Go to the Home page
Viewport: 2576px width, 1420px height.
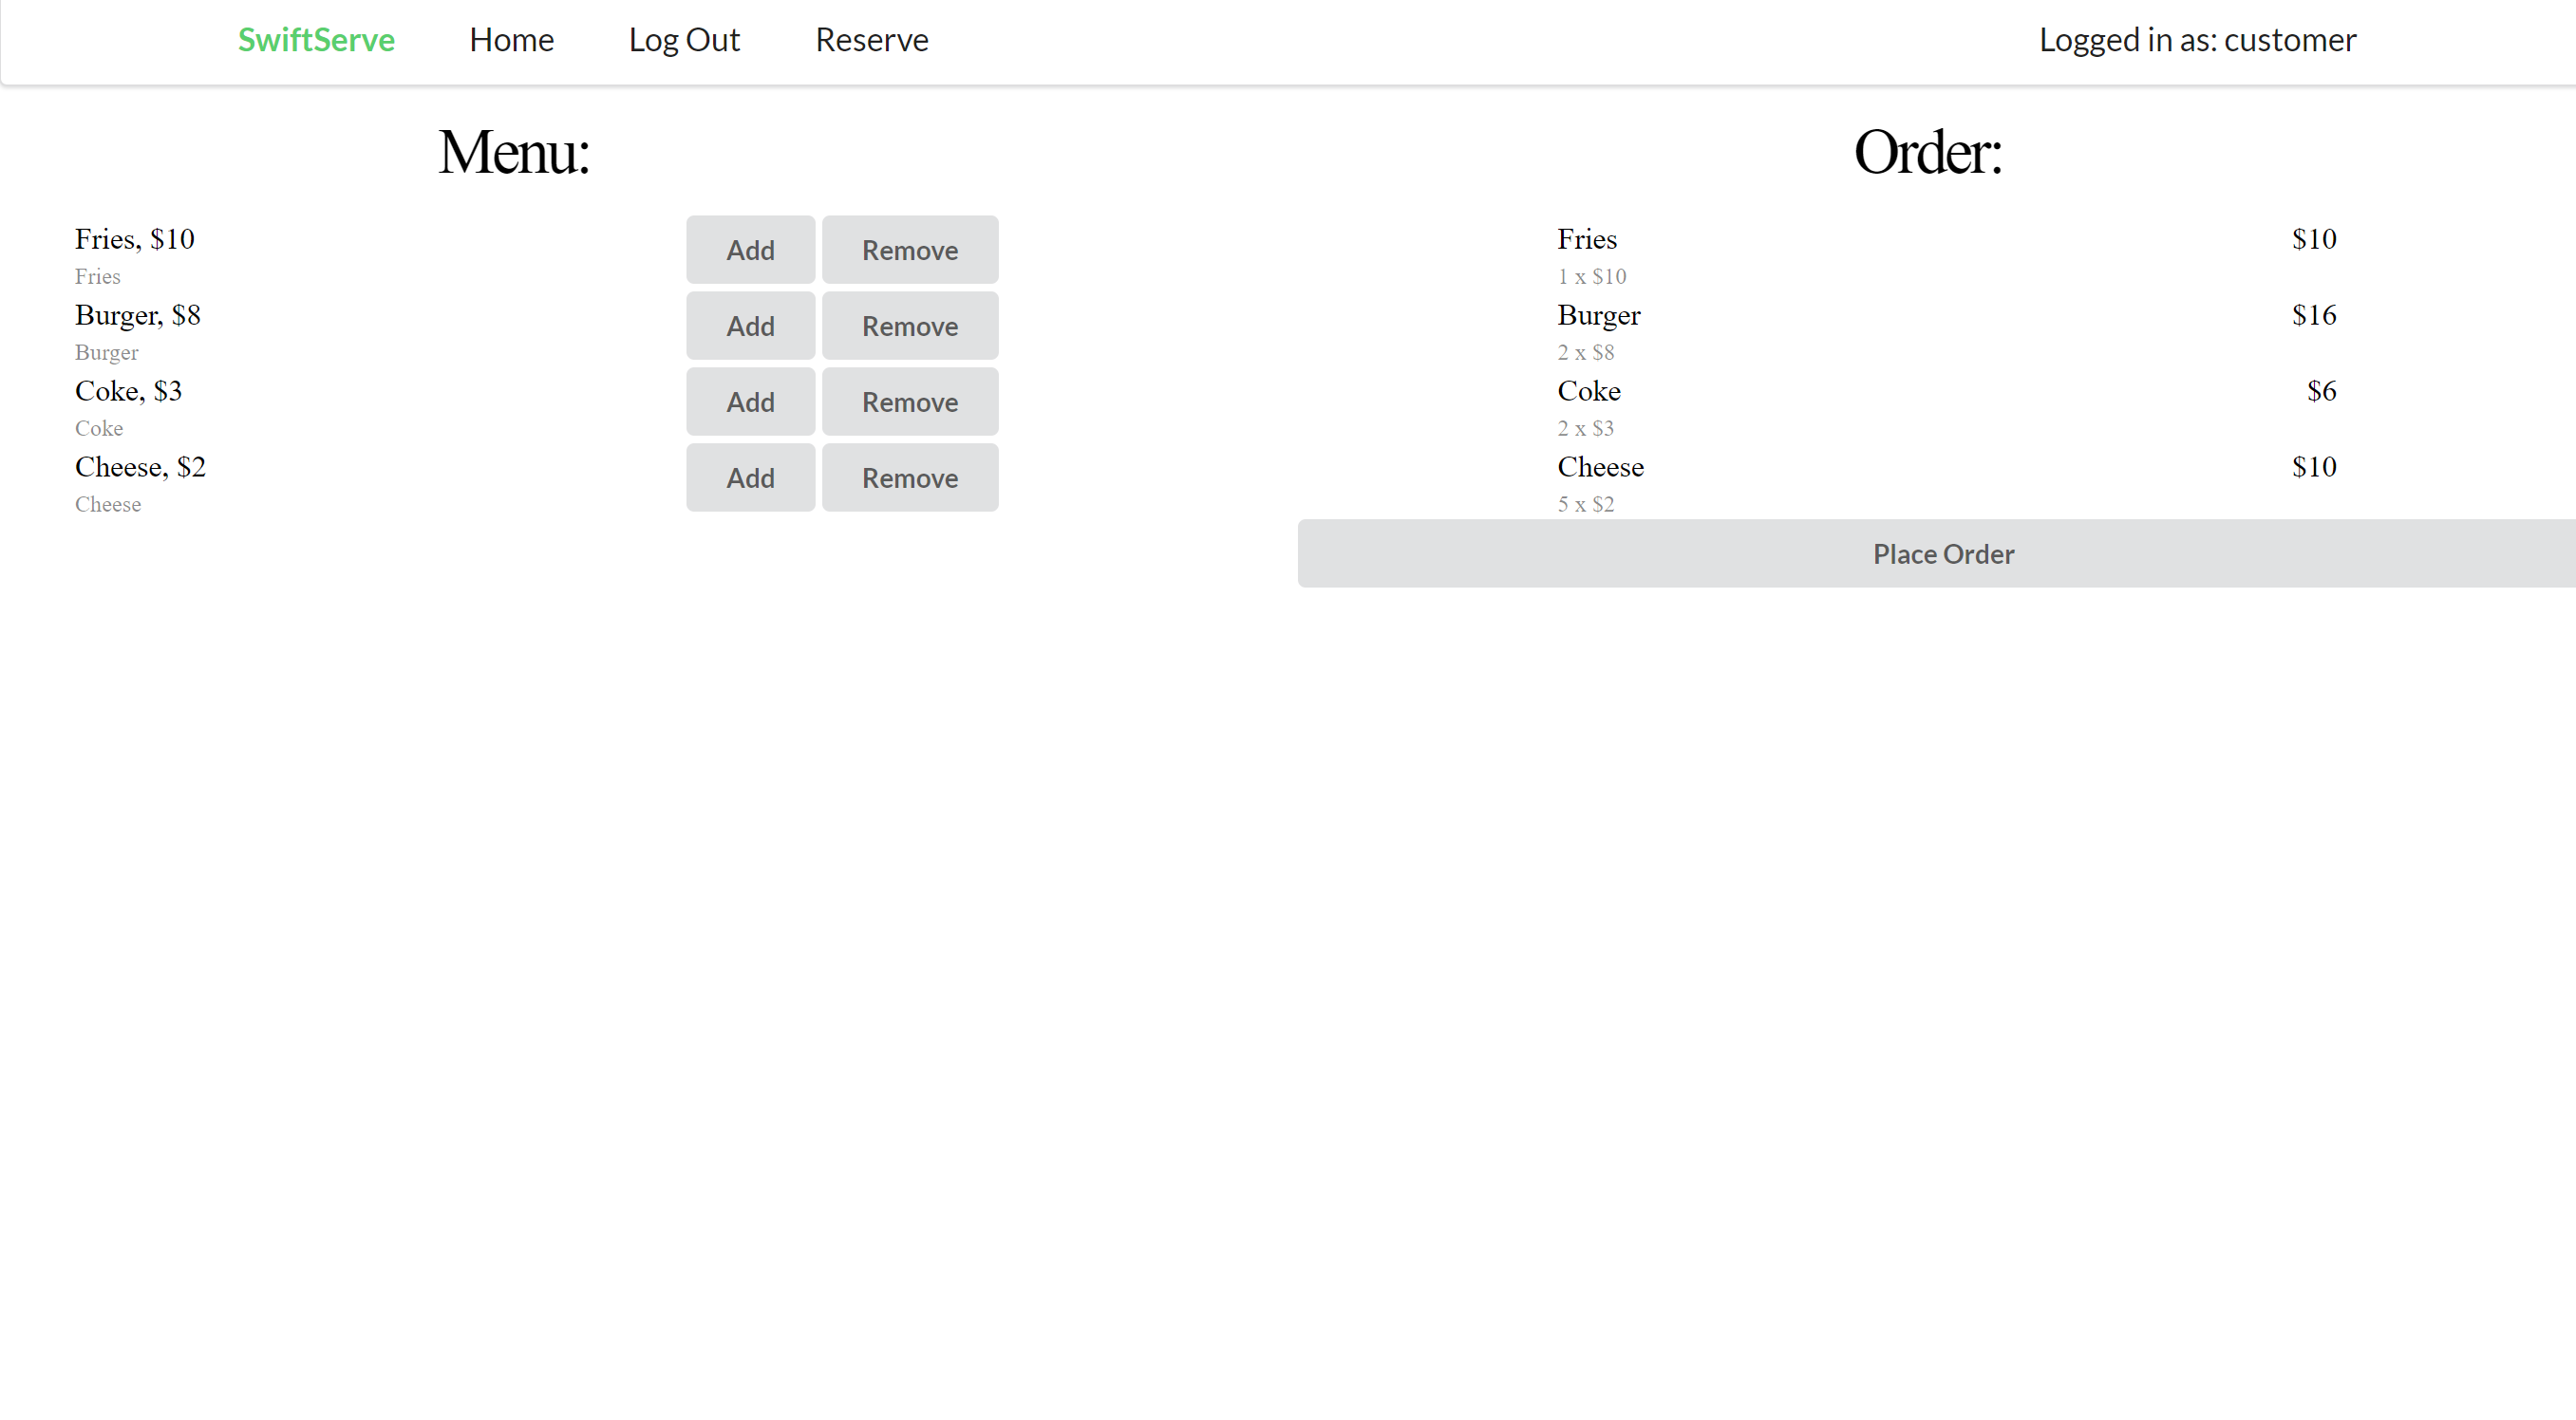(x=511, y=40)
